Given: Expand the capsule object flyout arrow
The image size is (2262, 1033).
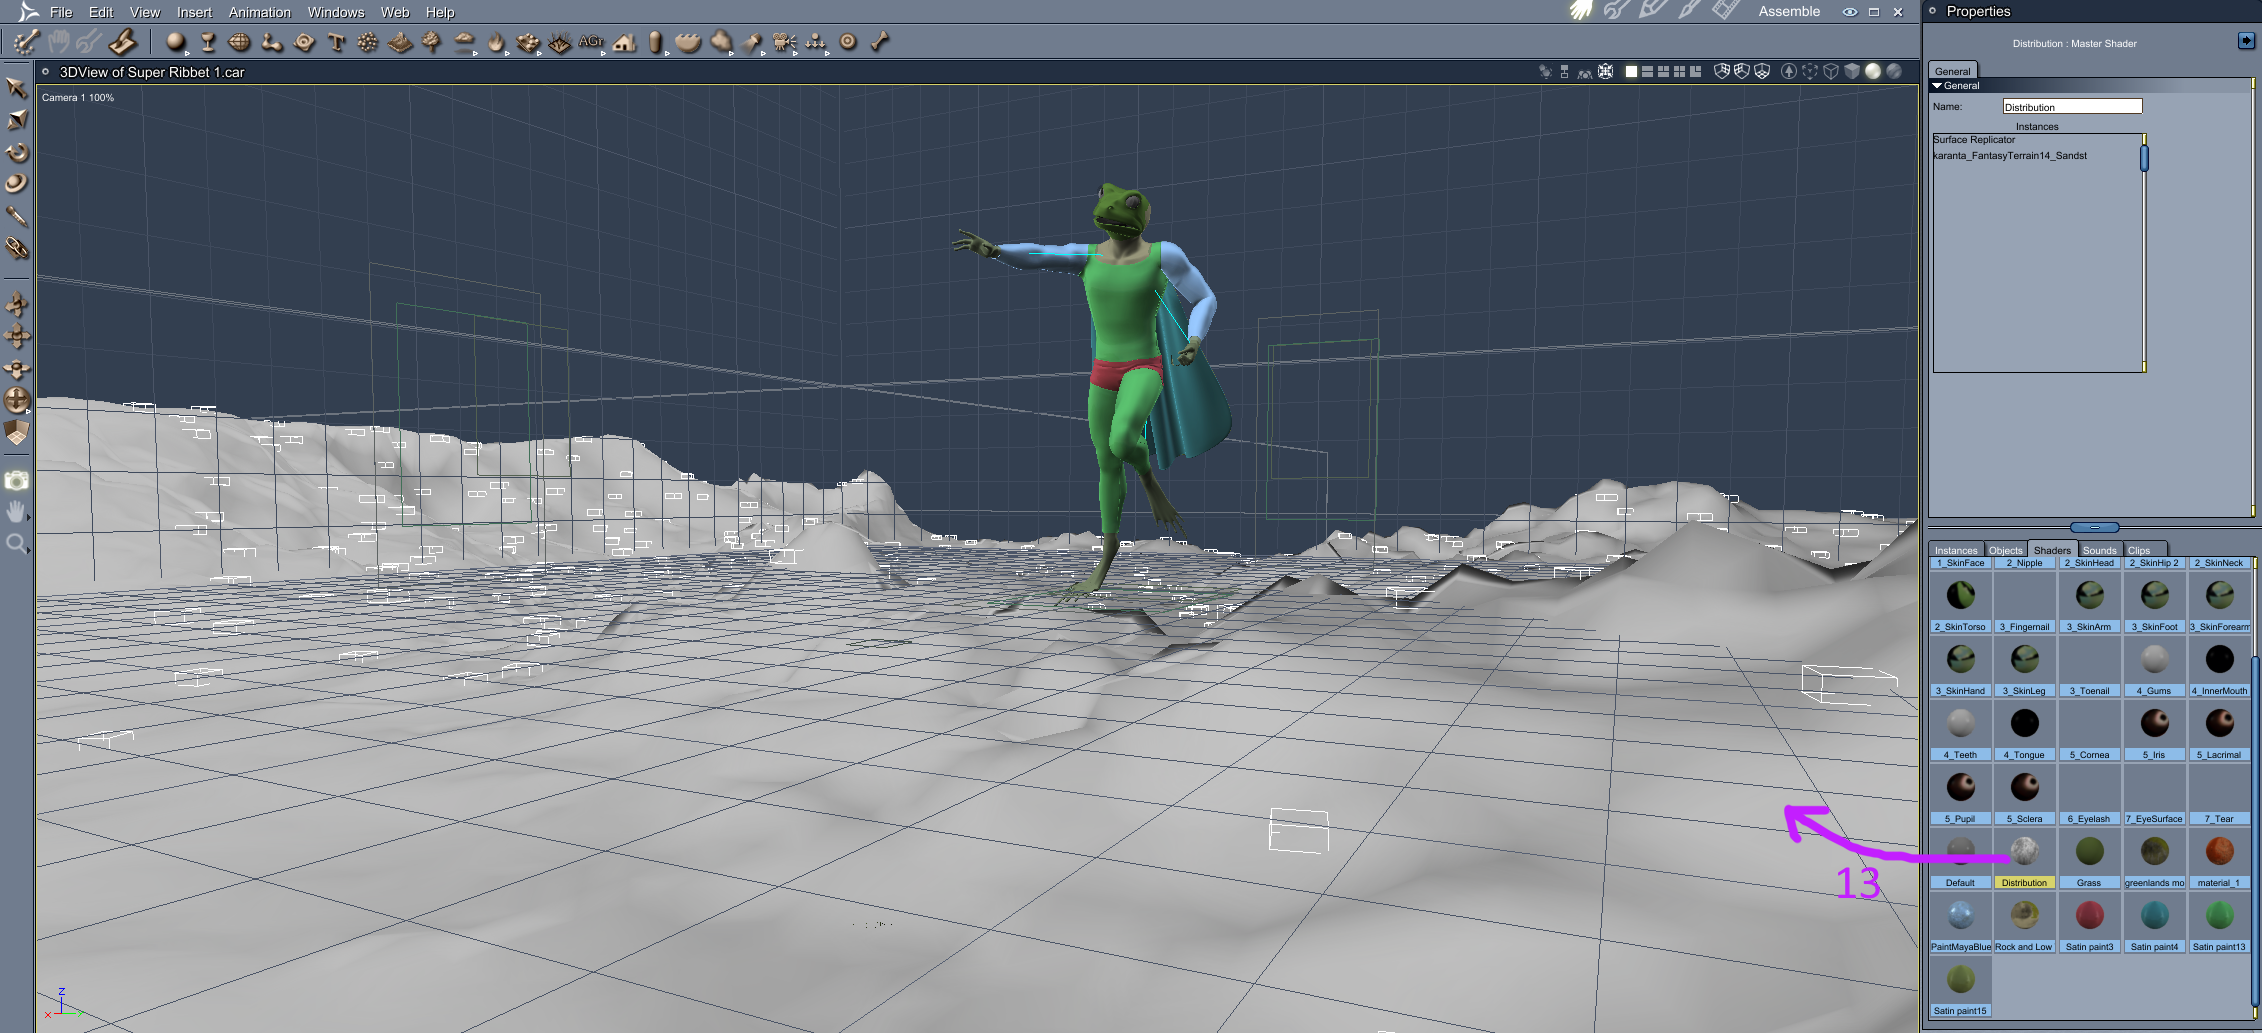Looking at the screenshot, I should pyautogui.click(x=666, y=52).
